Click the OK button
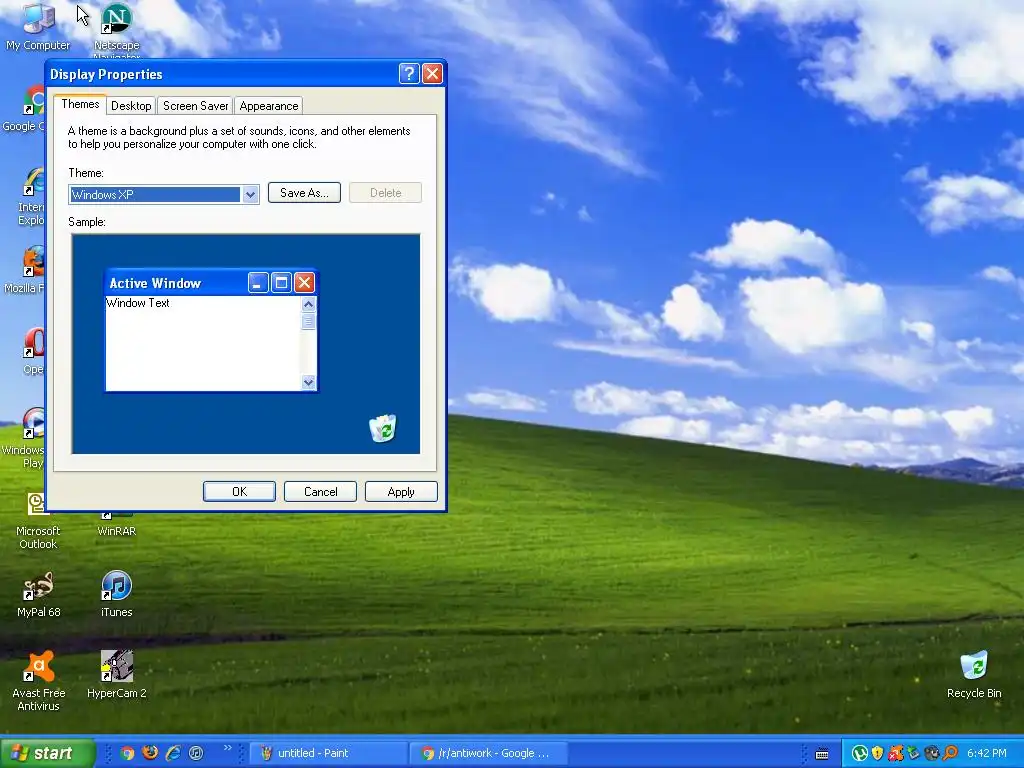This screenshot has width=1024, height=768. [240, 492]
